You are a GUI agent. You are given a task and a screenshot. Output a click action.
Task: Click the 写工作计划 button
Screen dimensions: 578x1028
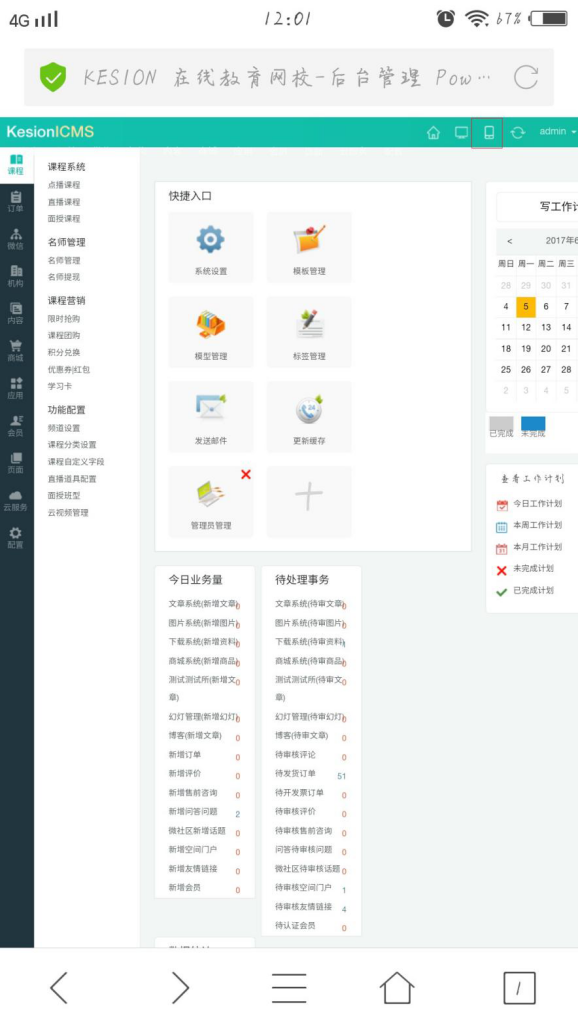[x=537, y=207]
